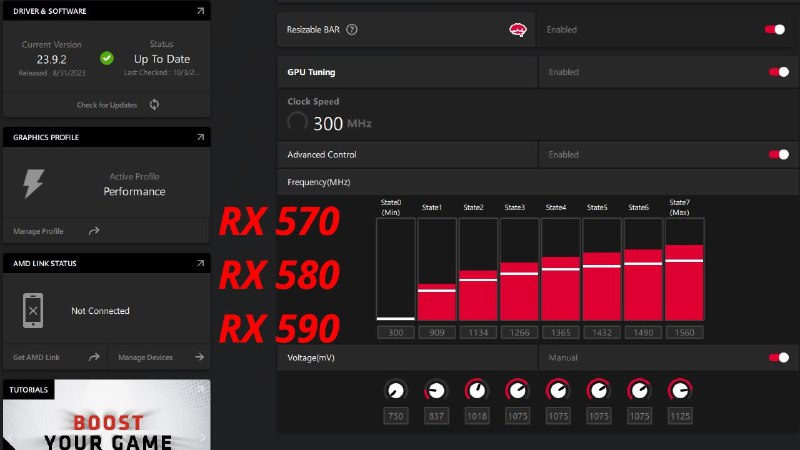Viewport: 800px width, 450px height.
Task: Click the red brain icon in Resizable BAR row
Action: [518, 30]
